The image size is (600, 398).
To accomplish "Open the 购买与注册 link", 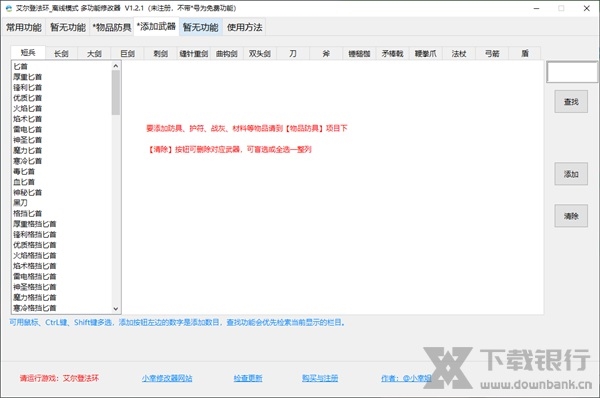I will click(x=320, y=378).
